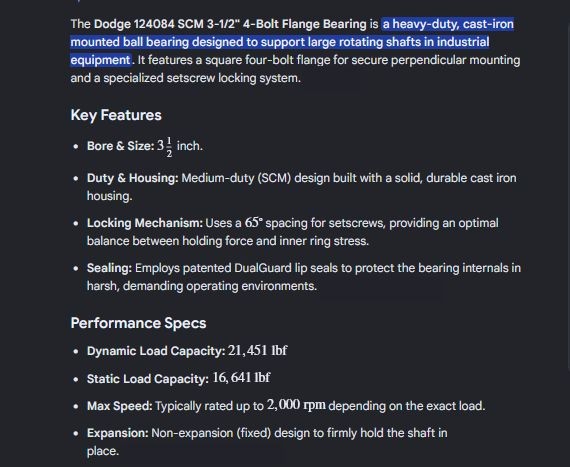Image resolution: width=570 pixels, height=467 pixels.
Task: Click the Max Speed label
Action: 120,406
